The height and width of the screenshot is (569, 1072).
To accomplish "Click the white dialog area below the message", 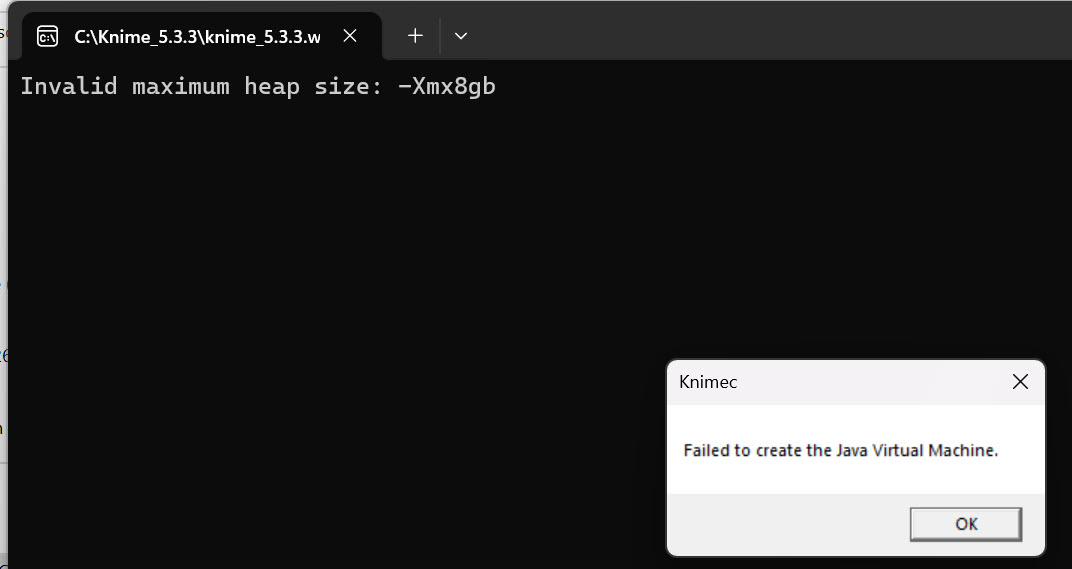I will point(850,477).
